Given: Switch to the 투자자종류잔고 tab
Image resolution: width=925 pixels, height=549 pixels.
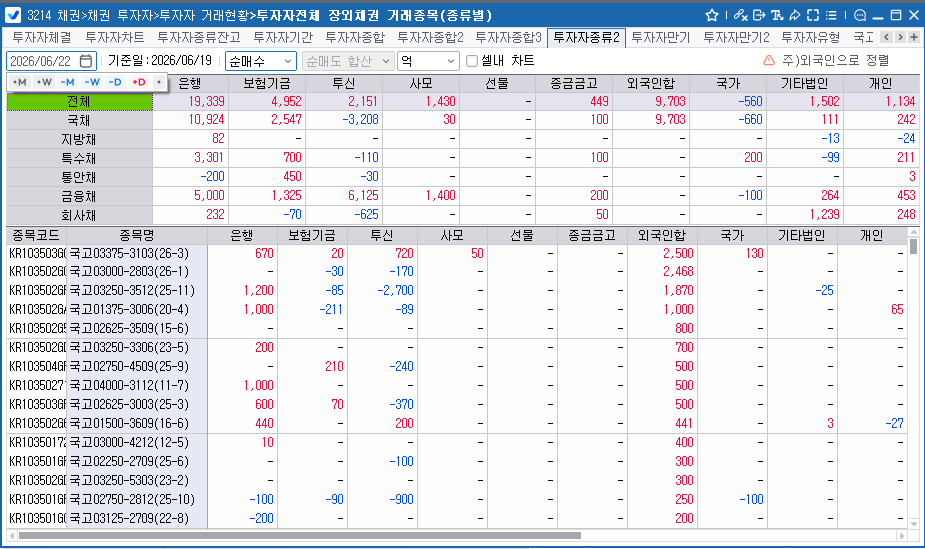Looking at the screenshot, I should point(199,37).
